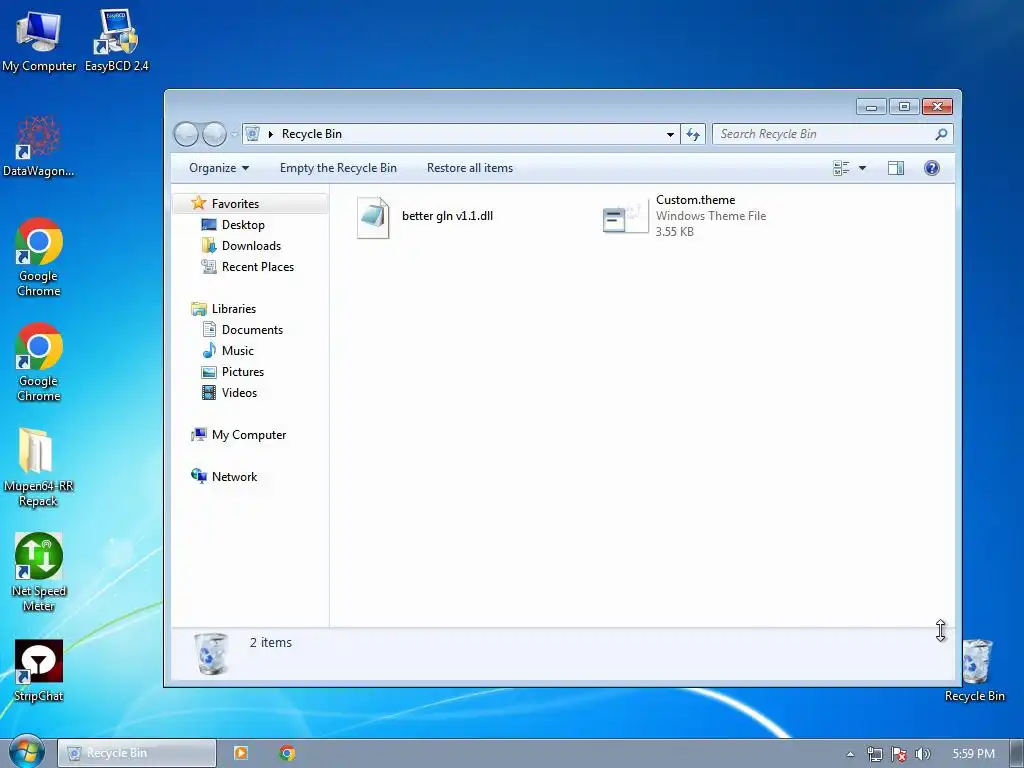Select My Computer desktop icon

(x=39, y=40)
